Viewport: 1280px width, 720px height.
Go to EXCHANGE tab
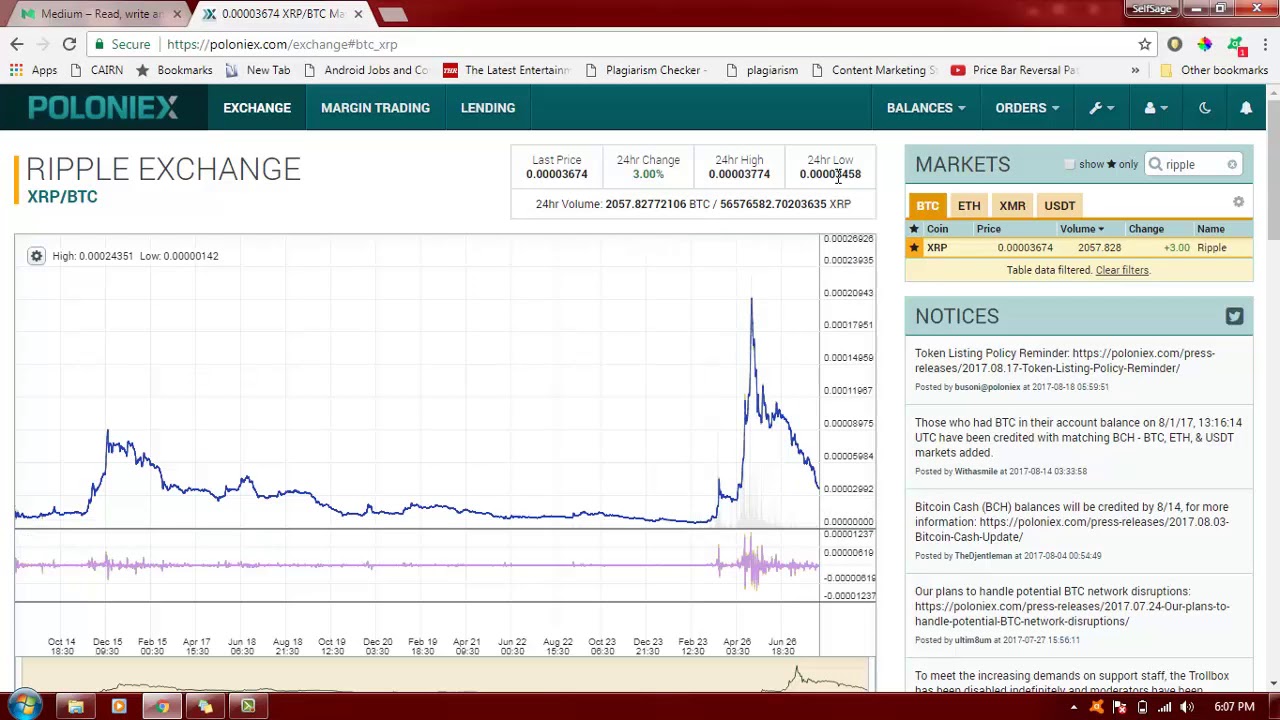point(257,108)
